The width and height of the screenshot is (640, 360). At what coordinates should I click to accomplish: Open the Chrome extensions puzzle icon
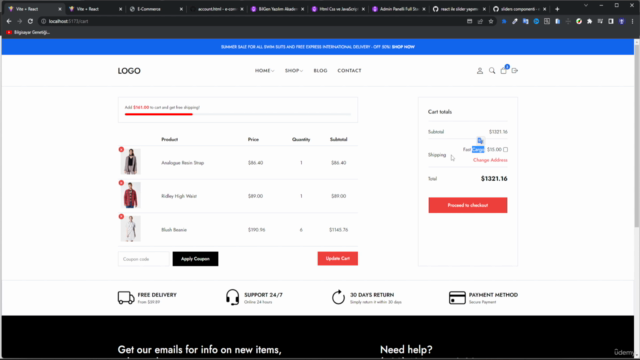coord(589,21)
